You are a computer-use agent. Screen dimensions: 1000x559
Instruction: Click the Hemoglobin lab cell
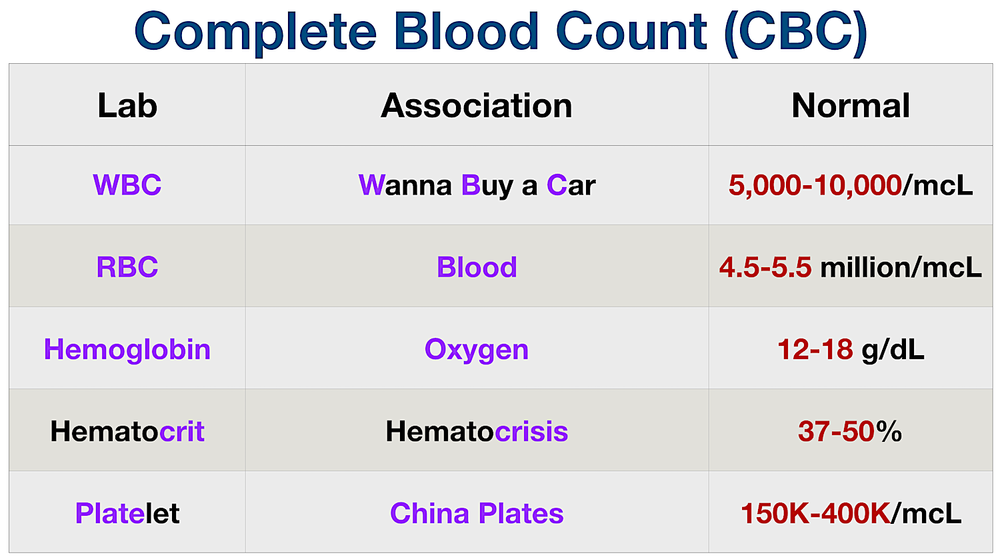[x=127, y=349]
